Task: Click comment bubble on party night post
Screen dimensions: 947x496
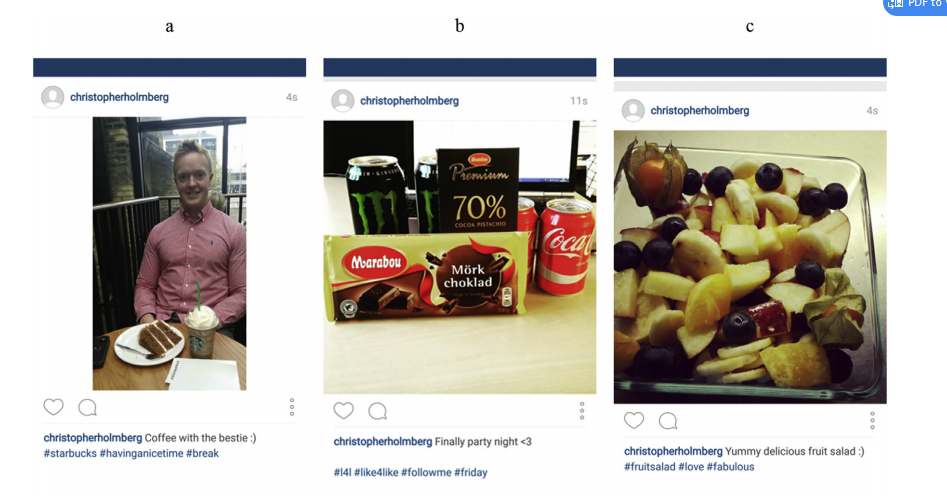Action: [x=377, y=411]
